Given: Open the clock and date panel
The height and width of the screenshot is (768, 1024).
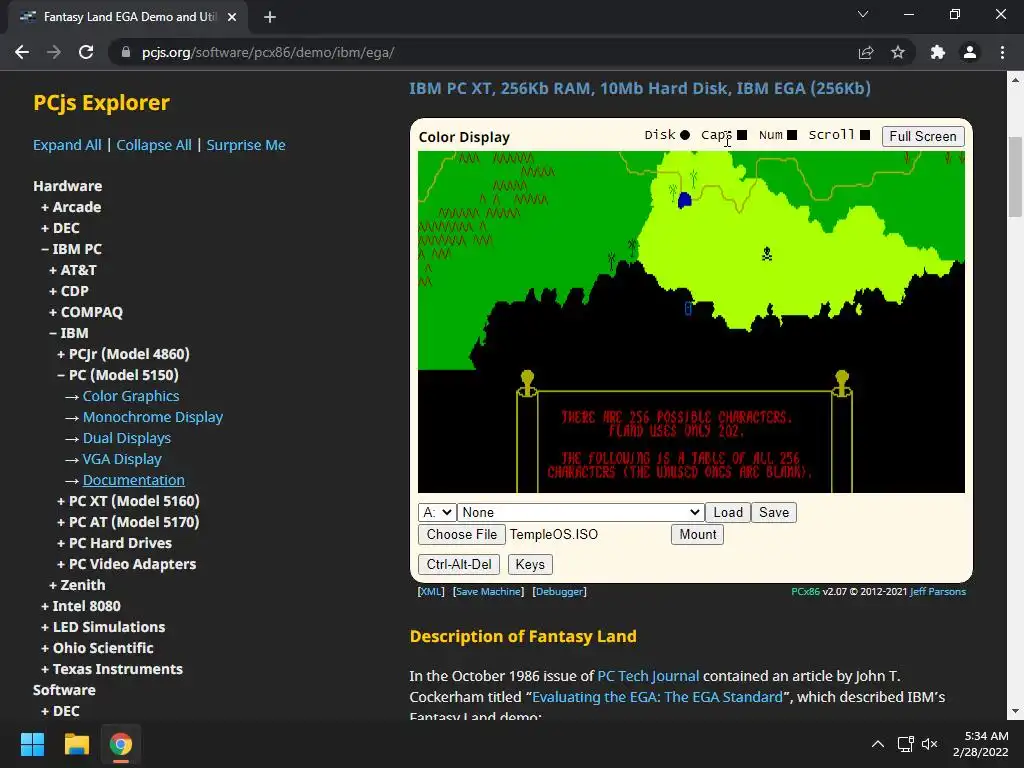Looking at the screenshot, I should (980, 744).
